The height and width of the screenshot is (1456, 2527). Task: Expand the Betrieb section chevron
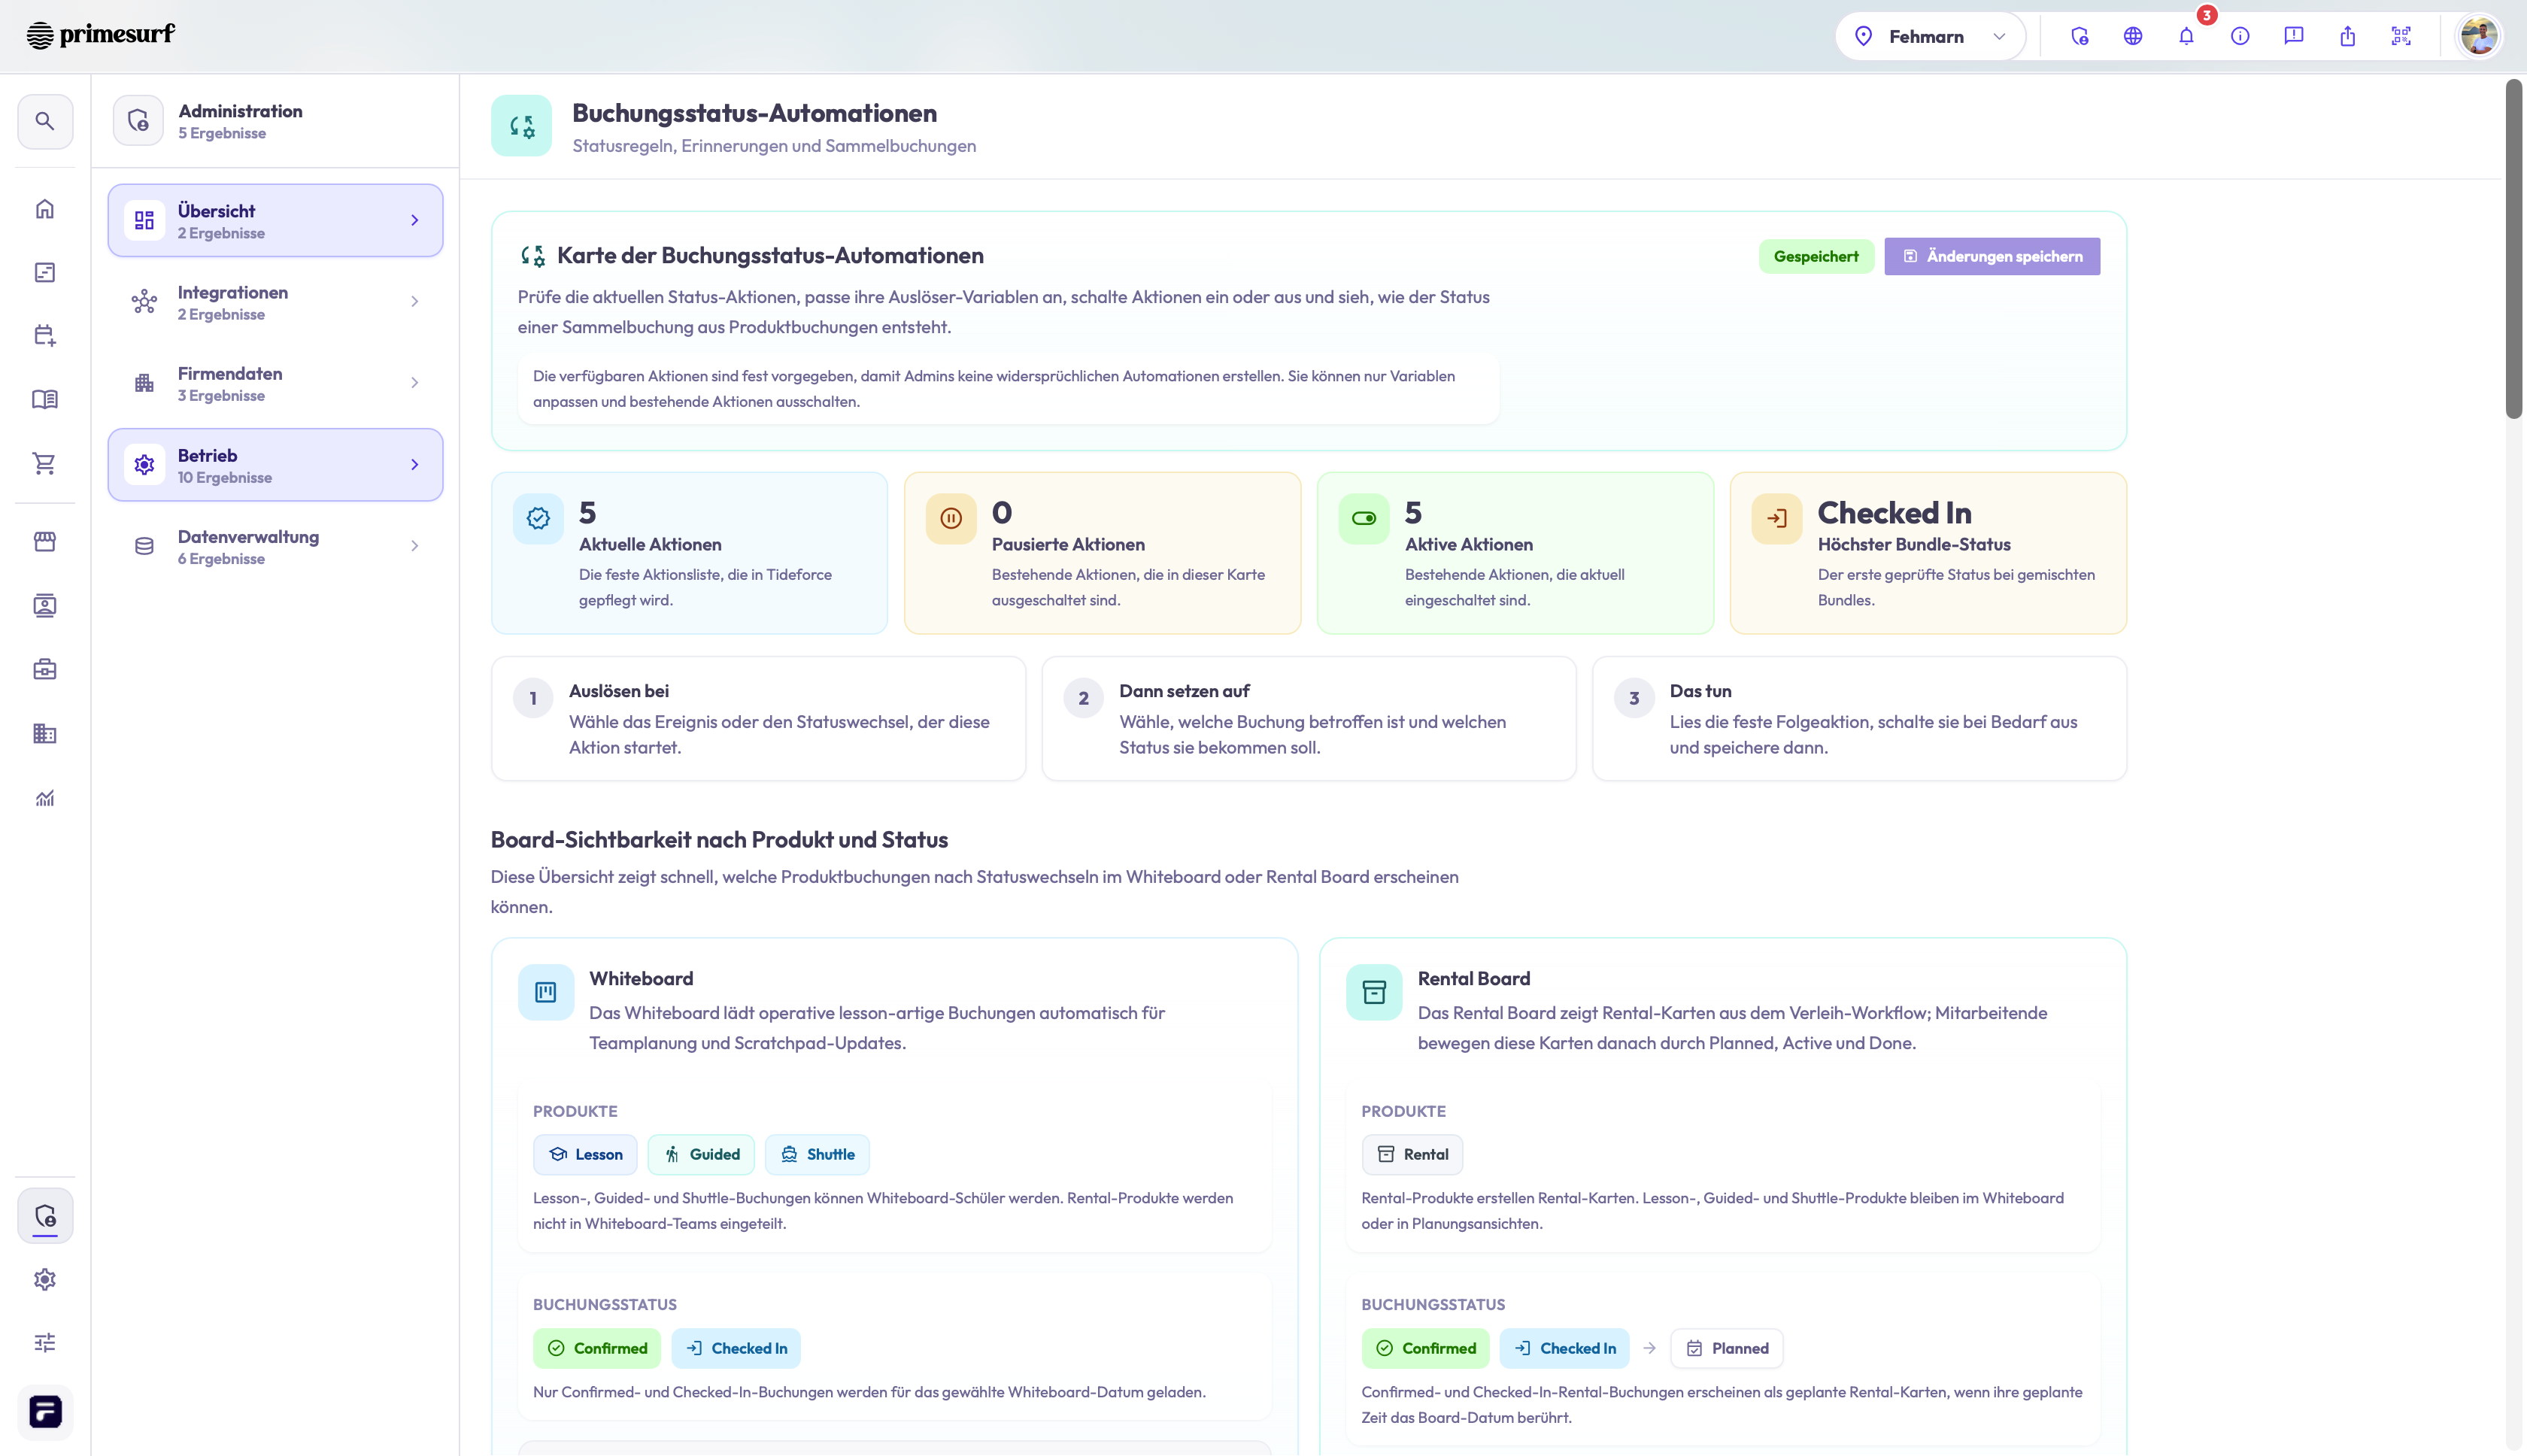pos(415,465)
